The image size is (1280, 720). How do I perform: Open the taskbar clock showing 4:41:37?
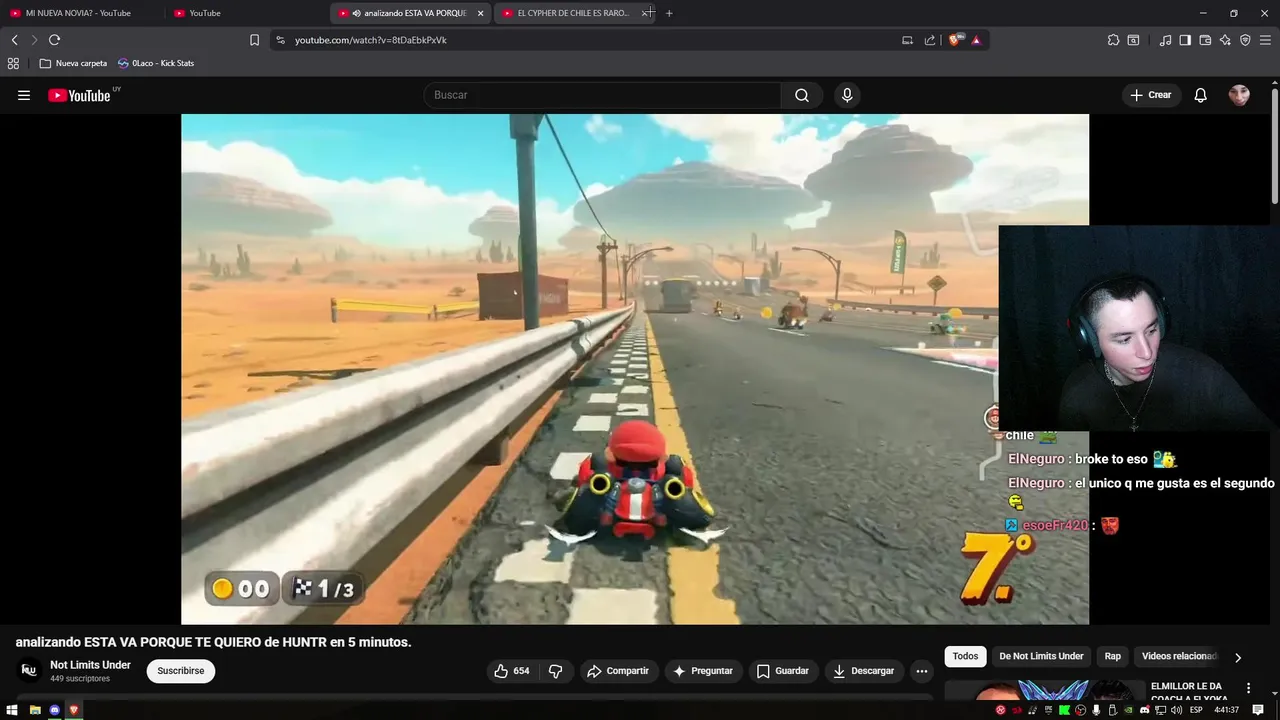coord(1227,710)
